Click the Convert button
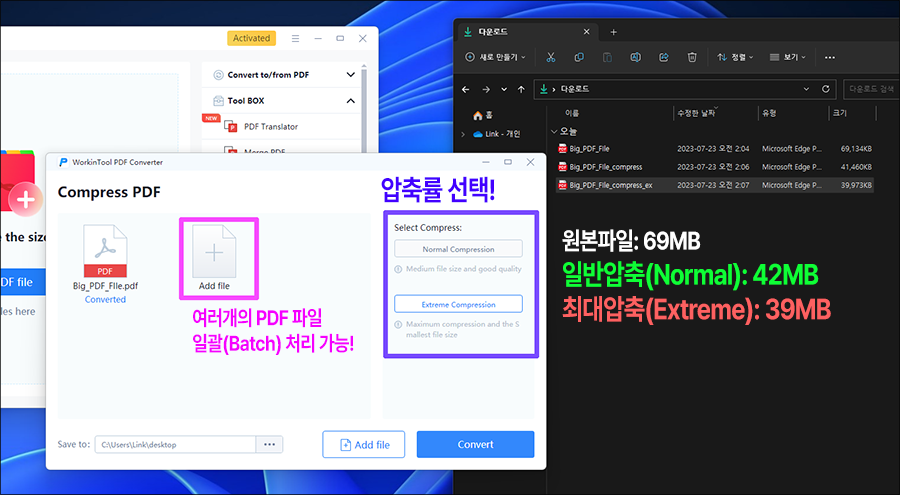The image size is (900, 495). [475, 444]
